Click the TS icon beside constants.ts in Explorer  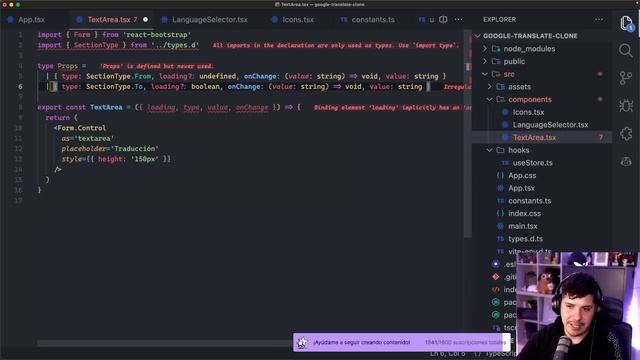click(x=500, y=201)
